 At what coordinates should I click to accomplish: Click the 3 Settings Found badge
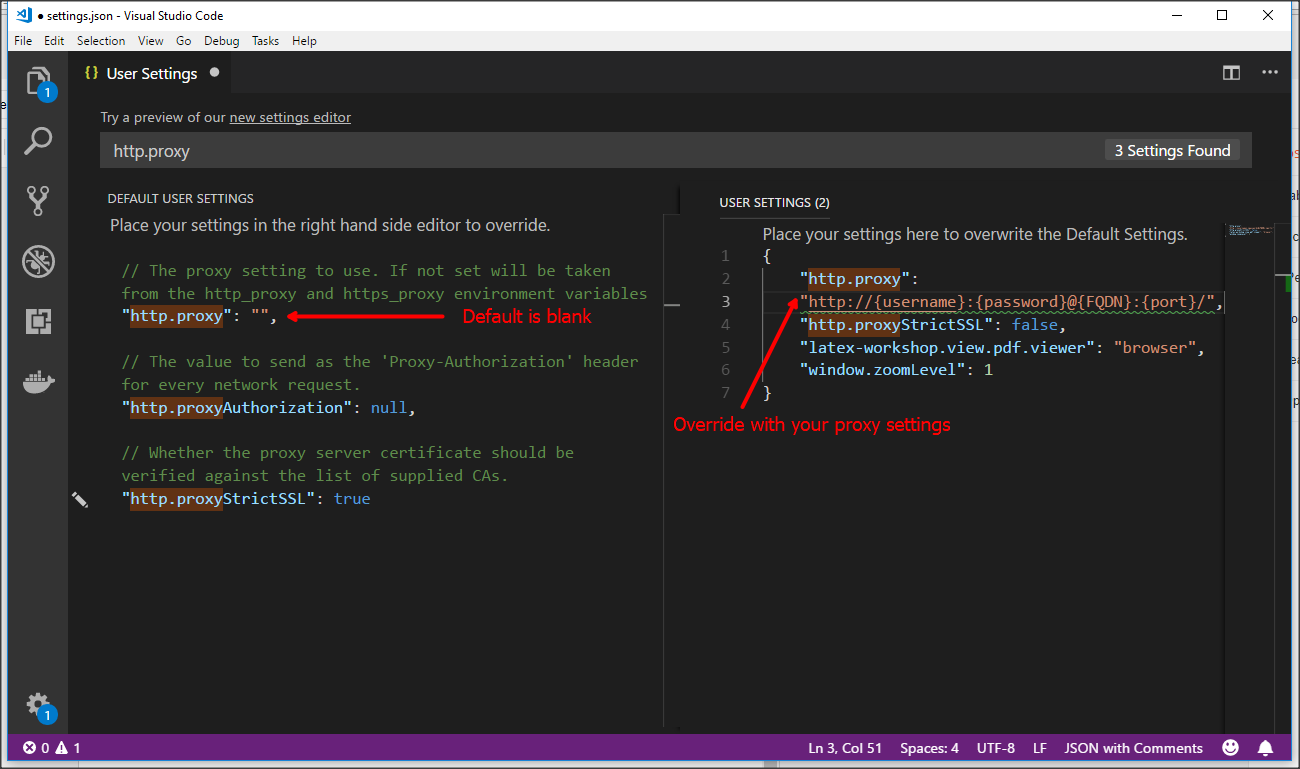point(1172,150)
